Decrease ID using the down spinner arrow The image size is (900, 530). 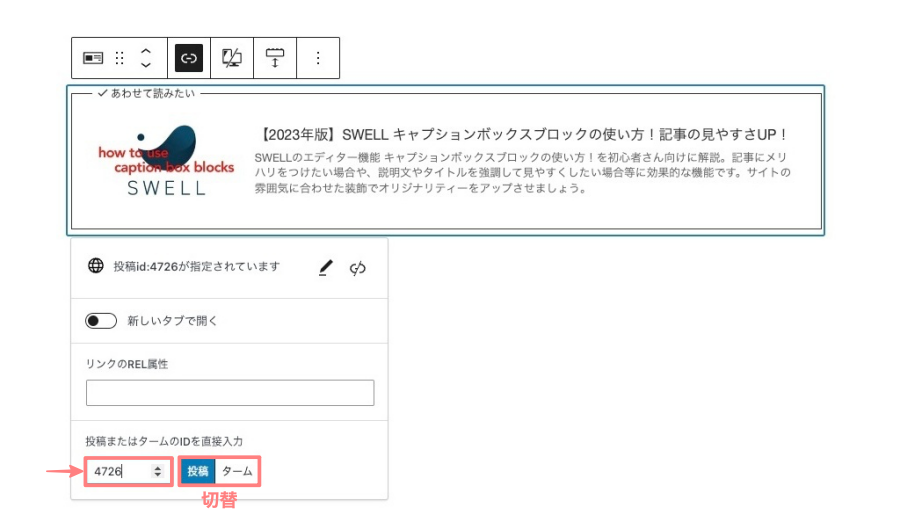157,474
